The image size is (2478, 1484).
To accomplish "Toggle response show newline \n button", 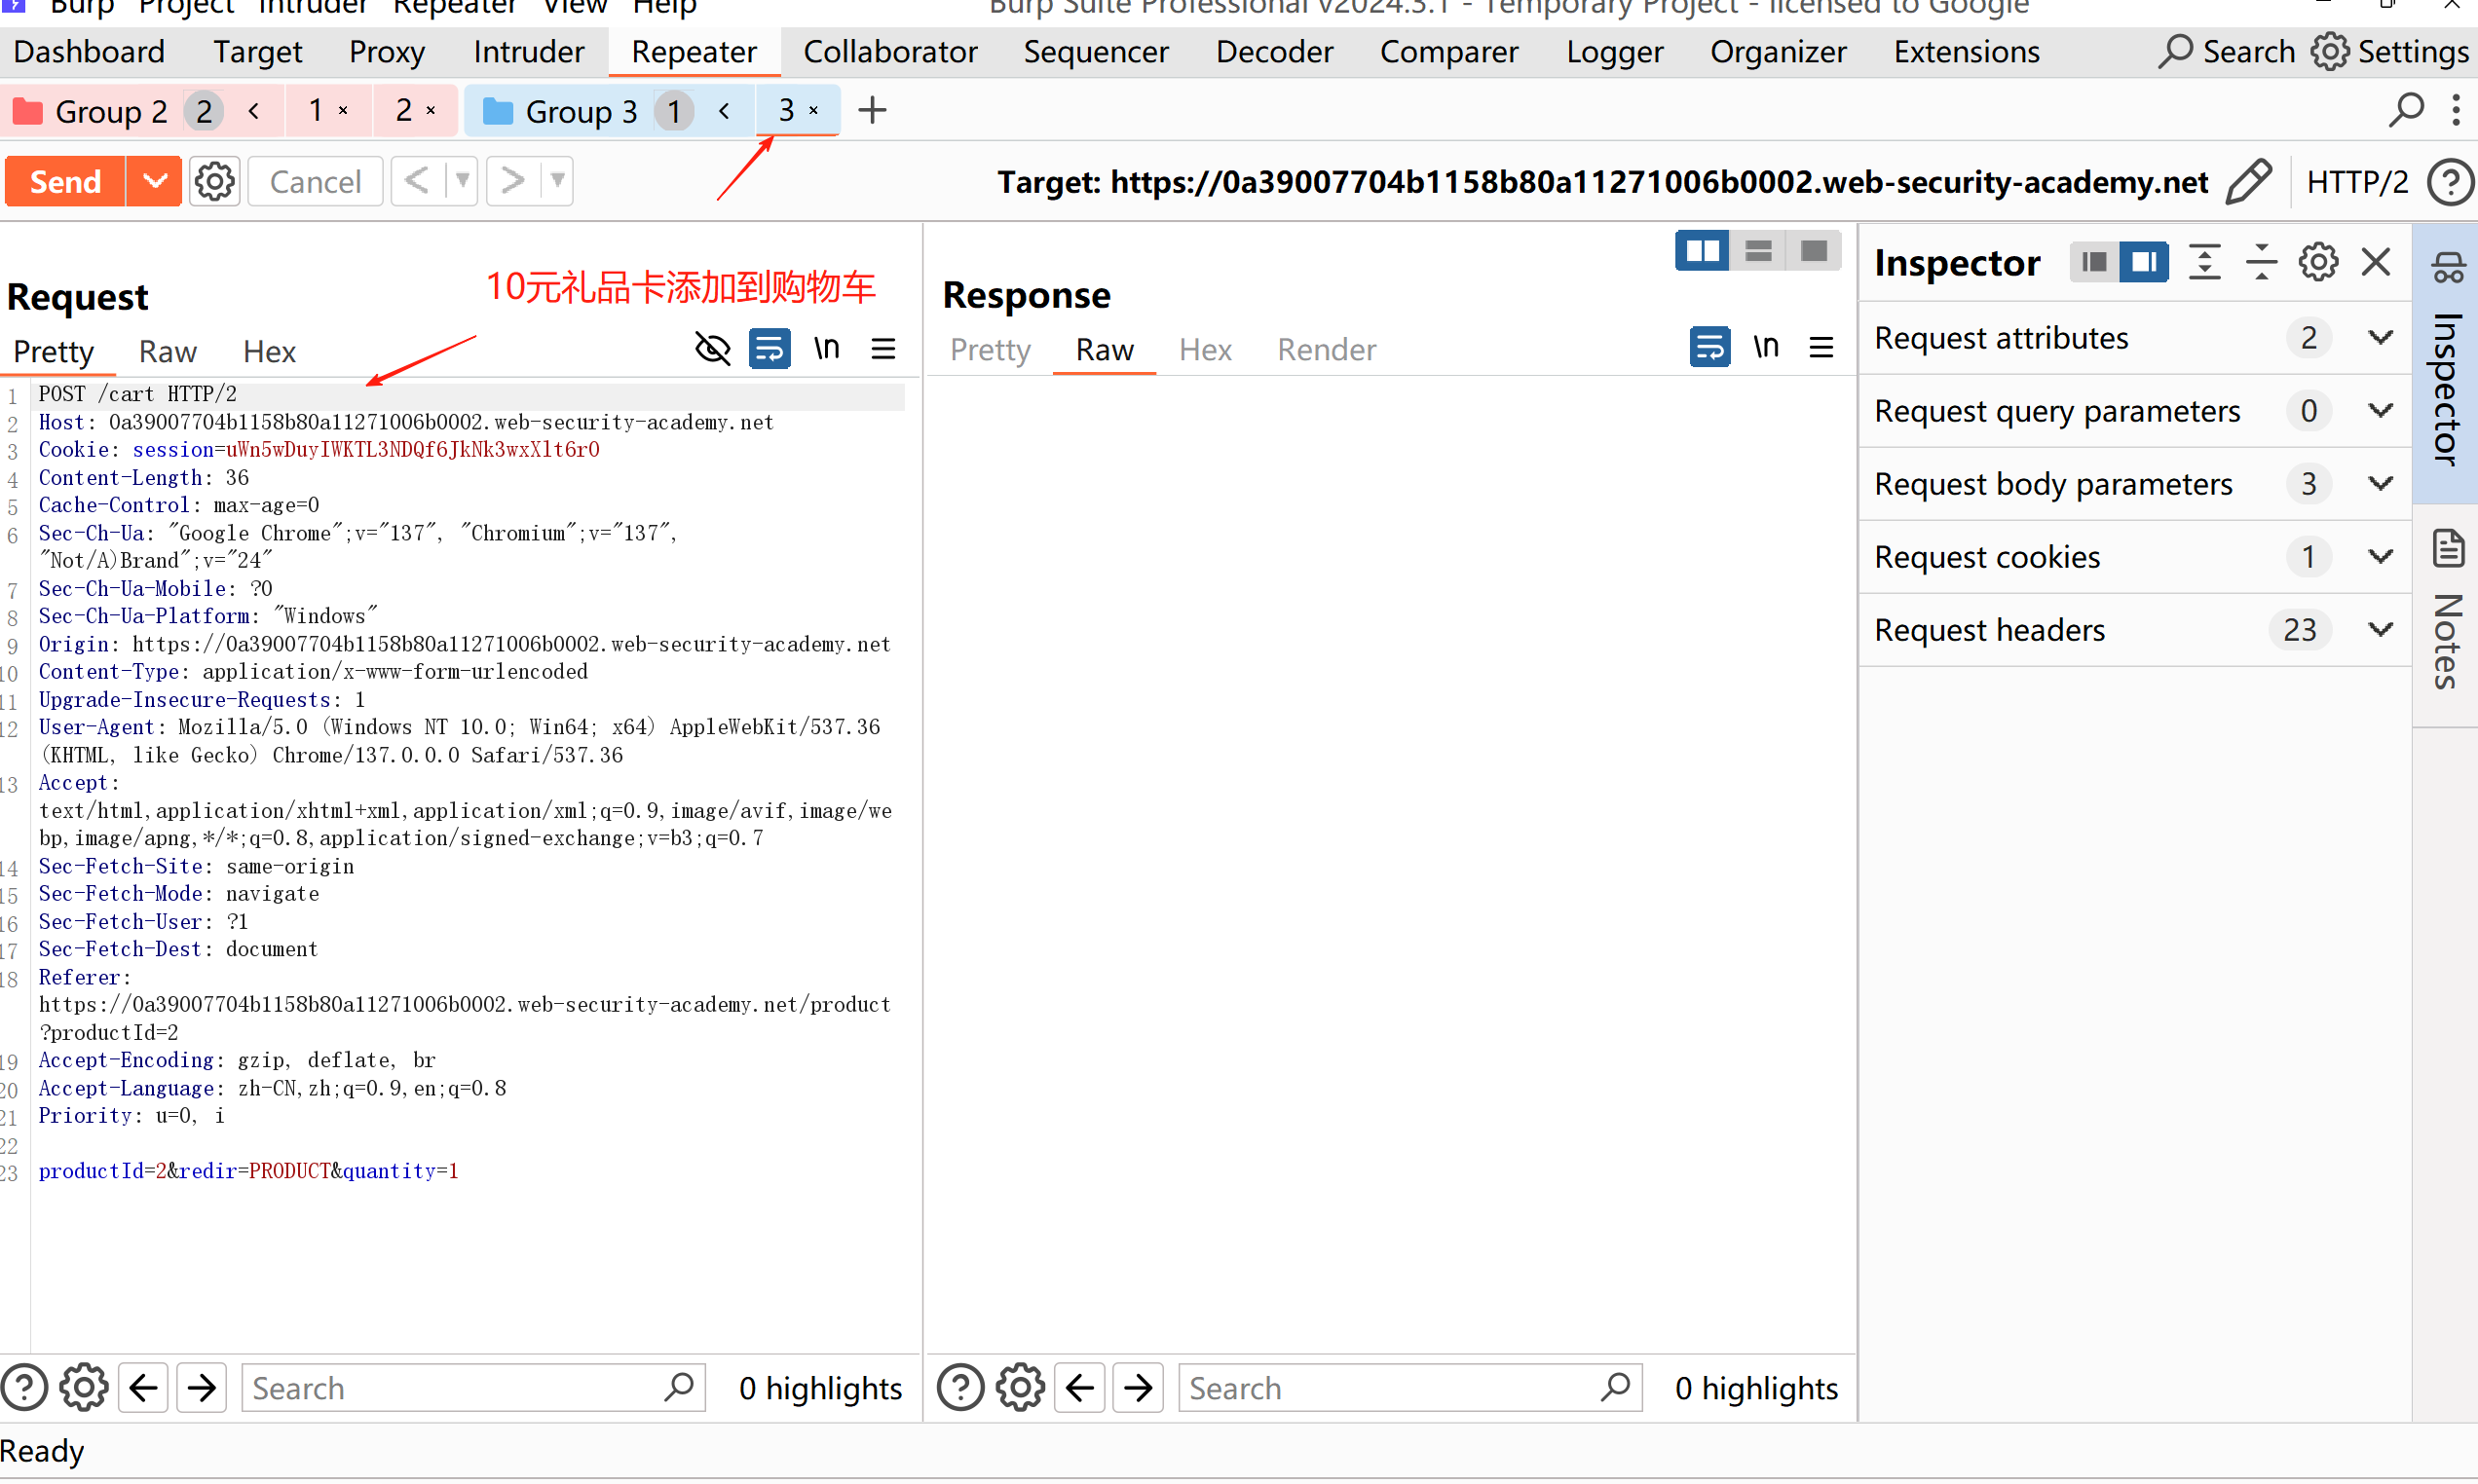I will (x=1765, y=347).
